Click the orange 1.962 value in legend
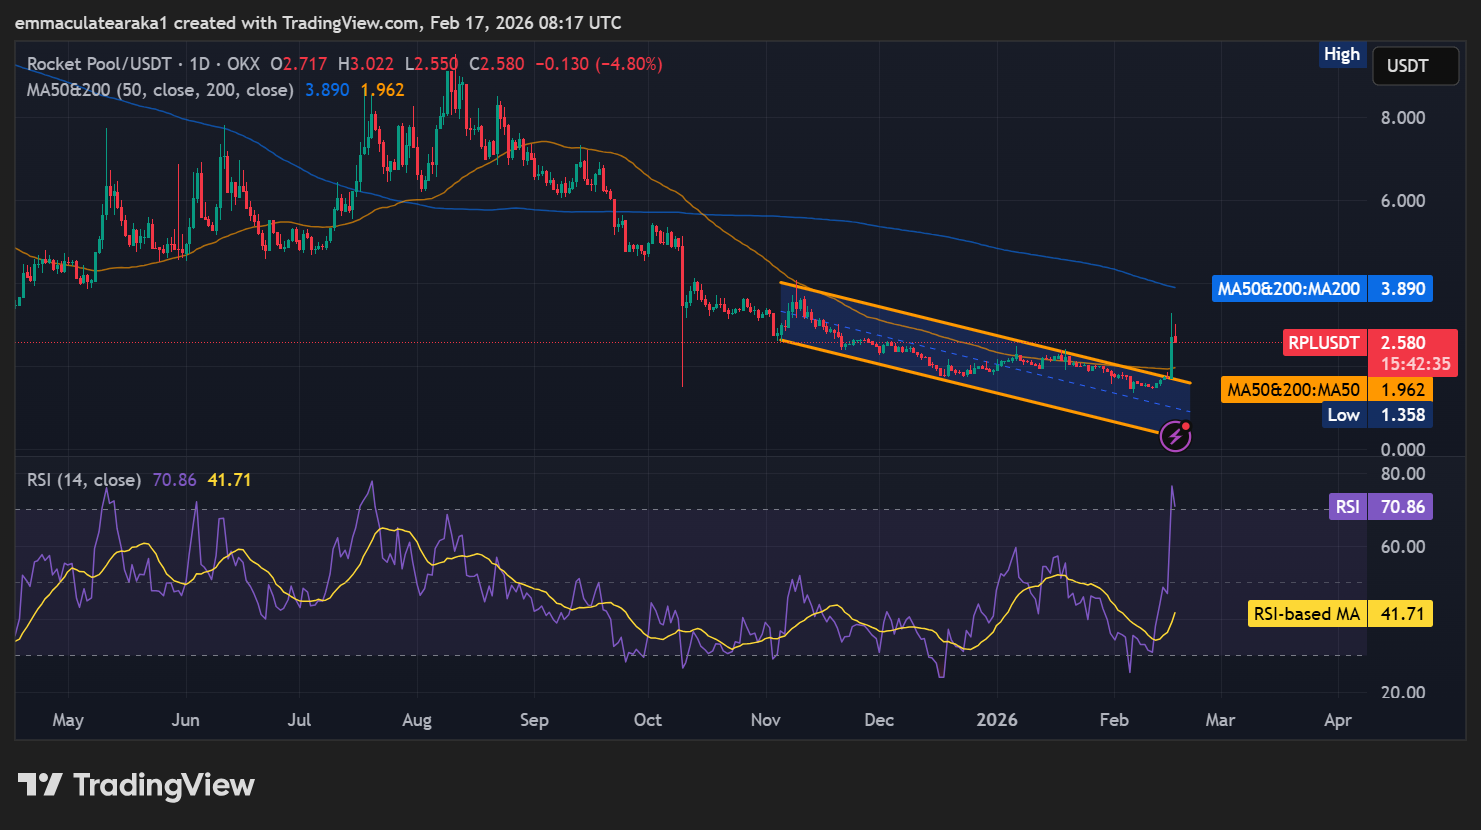Screen dimensions: 1481x830 tap(383, 90)
